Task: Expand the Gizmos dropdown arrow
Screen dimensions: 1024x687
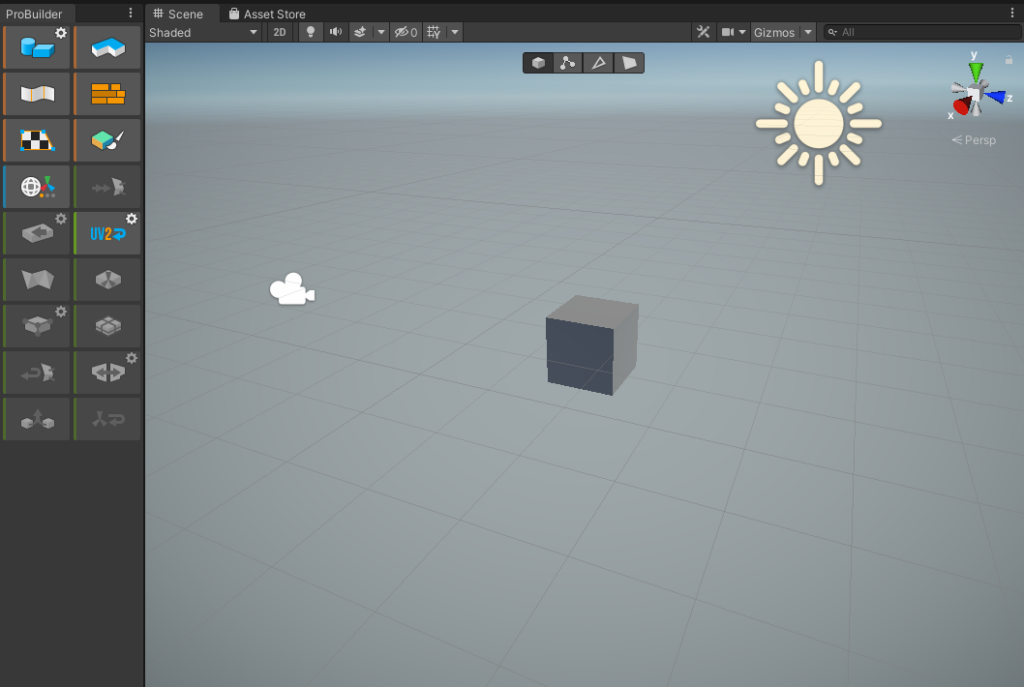Action: tap(808, 32)
